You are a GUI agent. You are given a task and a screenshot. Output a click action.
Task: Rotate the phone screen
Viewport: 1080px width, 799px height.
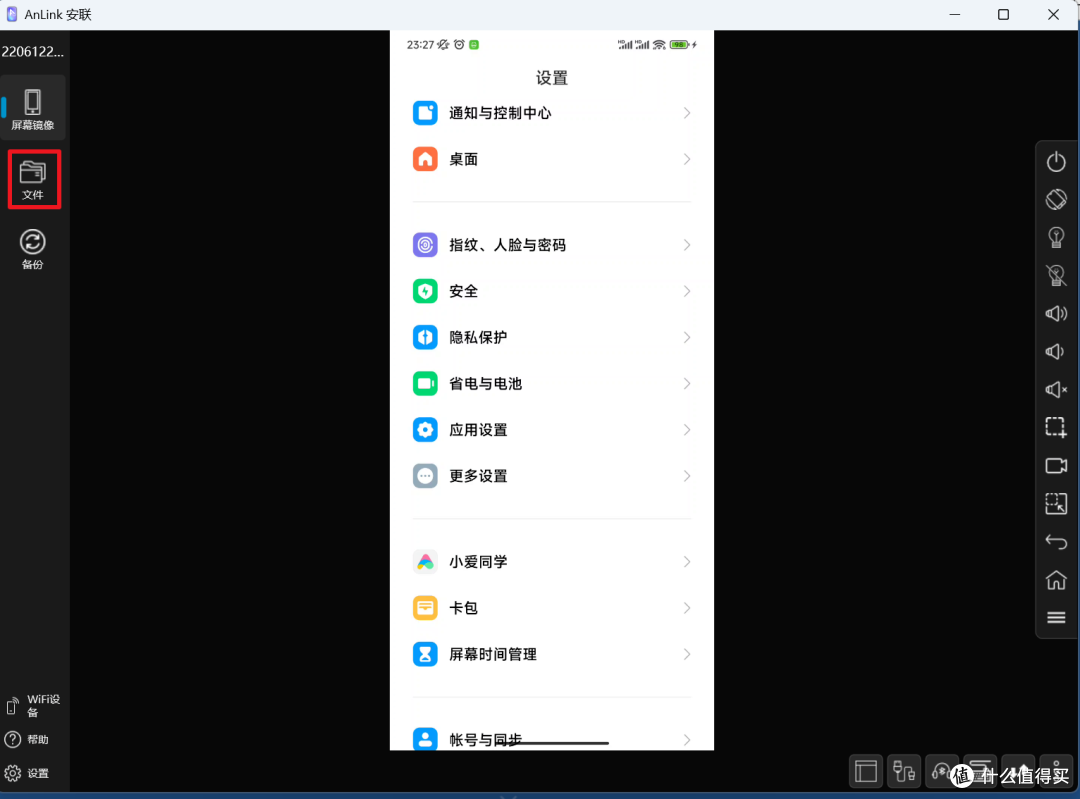tap(1056, 199)
